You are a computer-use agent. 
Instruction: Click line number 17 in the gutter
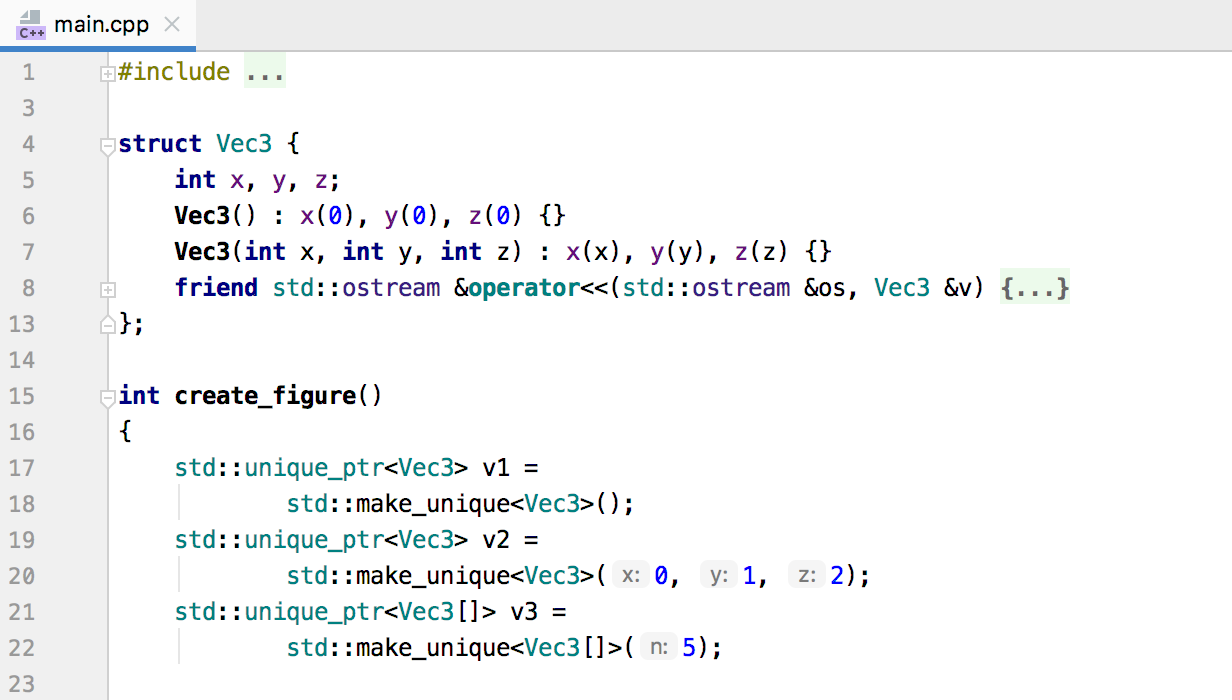[x=21, y=468]
